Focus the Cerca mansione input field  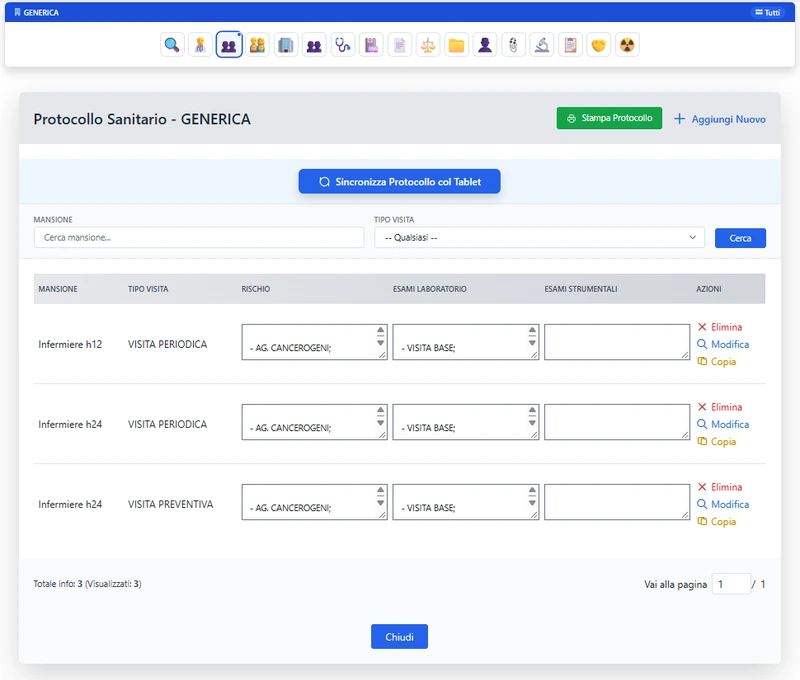[199, 237]
